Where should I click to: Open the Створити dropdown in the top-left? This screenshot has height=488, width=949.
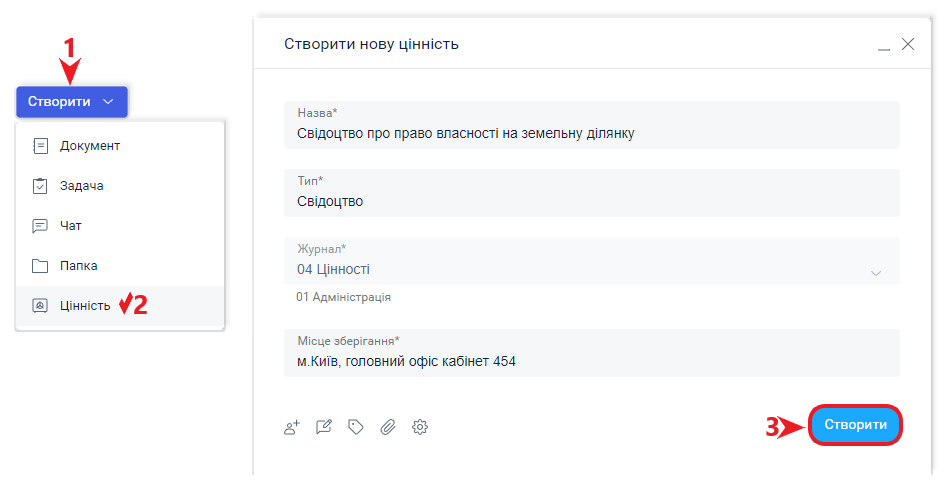pyautogui.click(x=71, y=101)
